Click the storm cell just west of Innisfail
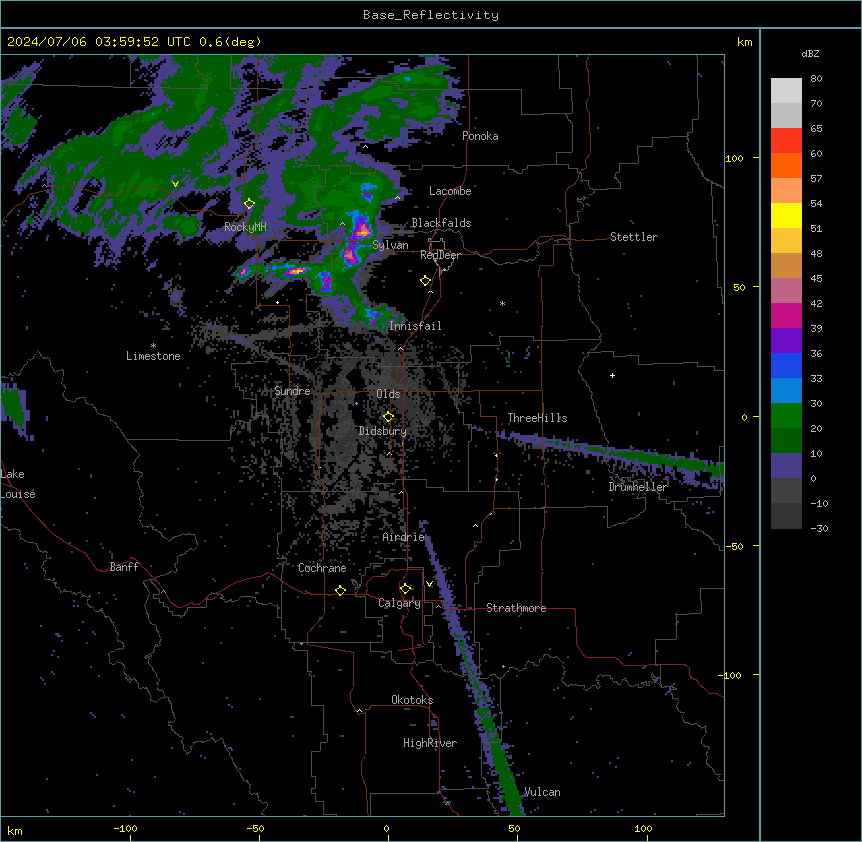Viewport: 862px width, 842px height. coord(373,317)
